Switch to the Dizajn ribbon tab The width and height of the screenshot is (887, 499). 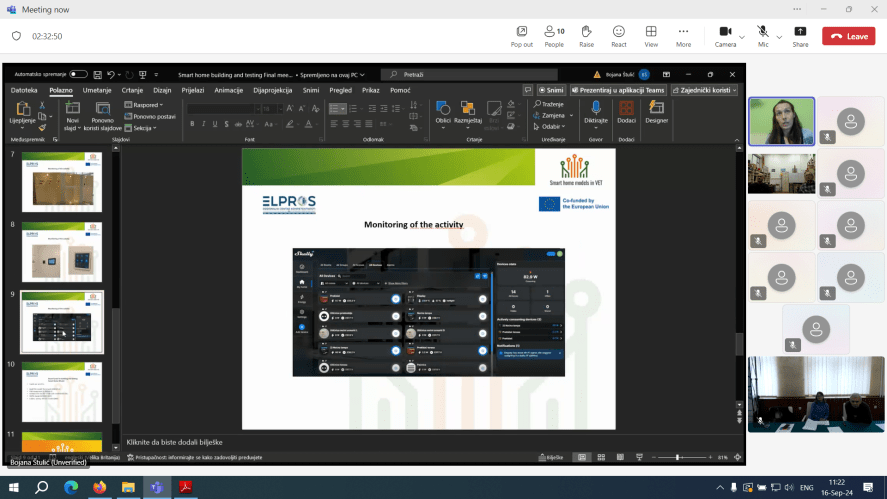point(162,90)
